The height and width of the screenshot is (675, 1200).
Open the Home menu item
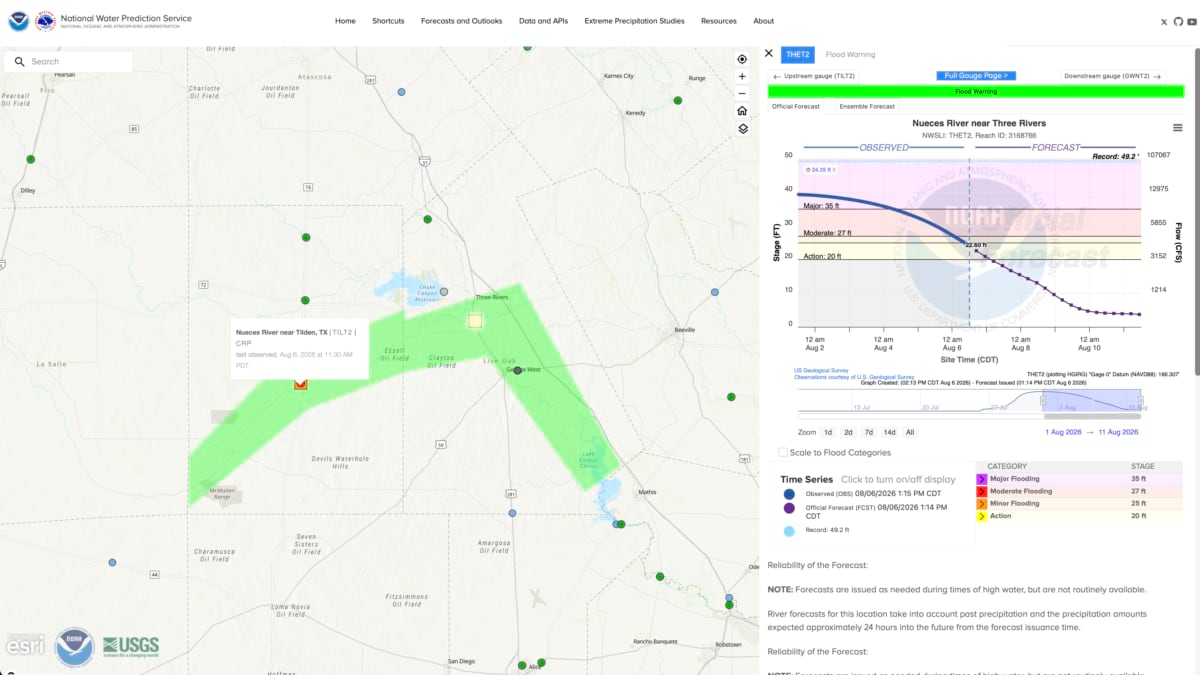[x=345, y=21]
